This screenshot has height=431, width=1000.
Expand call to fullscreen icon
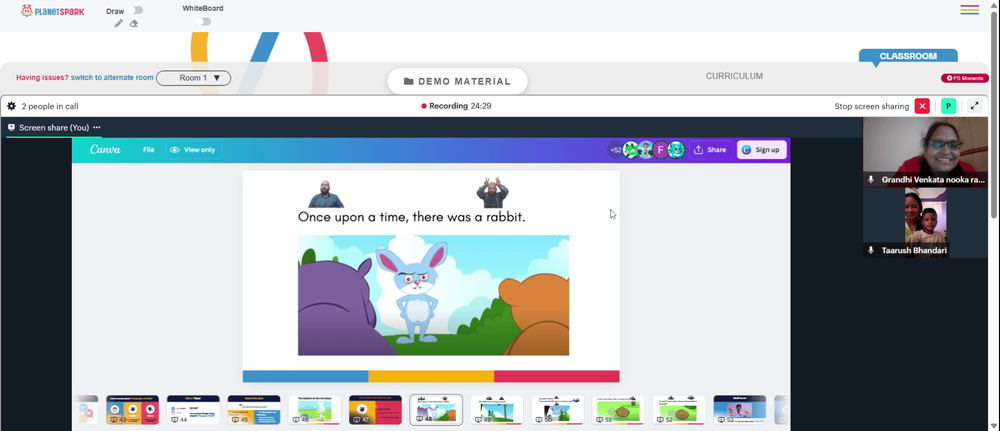(x=974, y=106)
